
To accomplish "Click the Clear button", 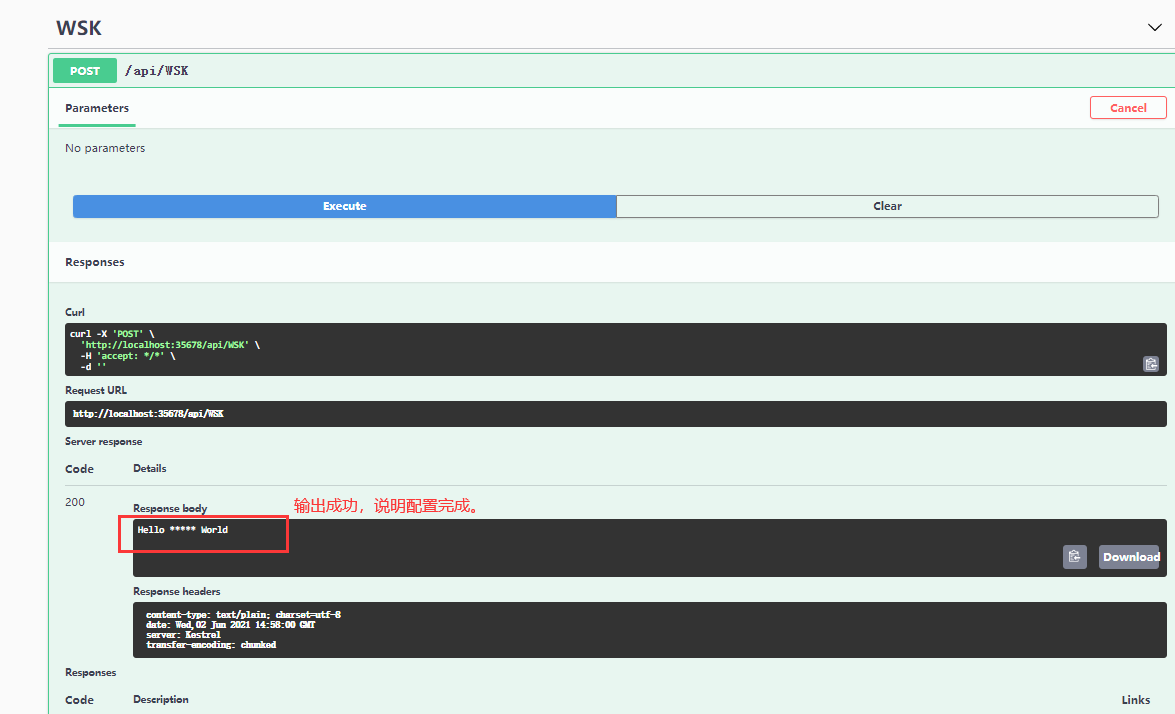I will tap(887, 206).
